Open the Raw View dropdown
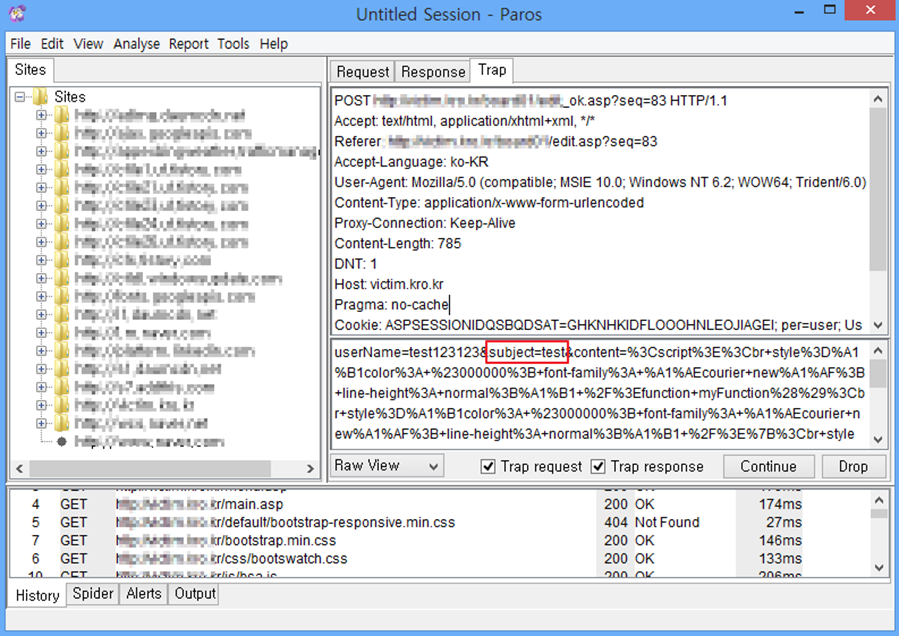Image resolution: width=899 pixels, height=636 pixels. click(x=386, y=466)
